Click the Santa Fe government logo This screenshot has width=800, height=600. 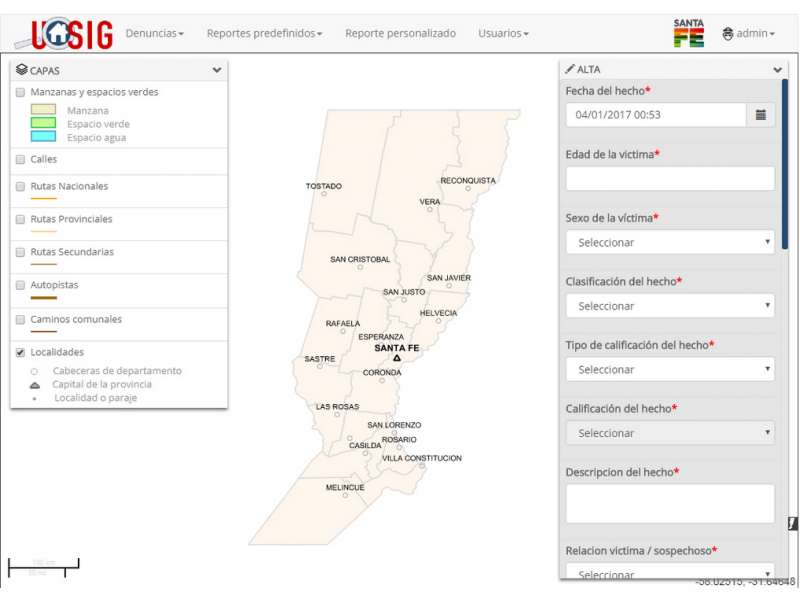(x=688, y=33)
